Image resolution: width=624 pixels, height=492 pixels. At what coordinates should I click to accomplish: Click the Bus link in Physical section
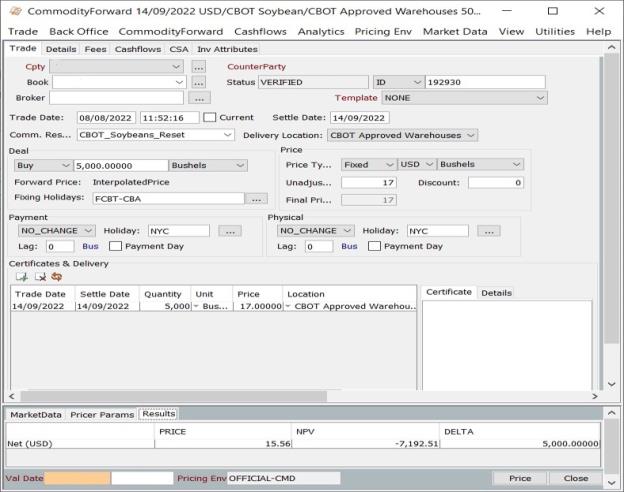(349, 246)
